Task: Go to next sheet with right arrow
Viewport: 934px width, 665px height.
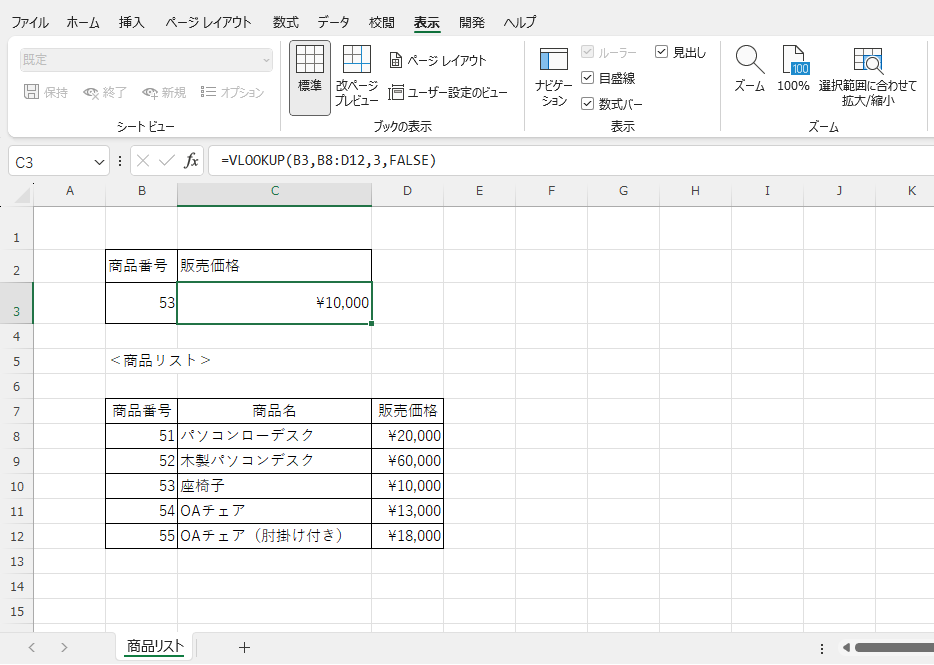Action: click(64, 648)
